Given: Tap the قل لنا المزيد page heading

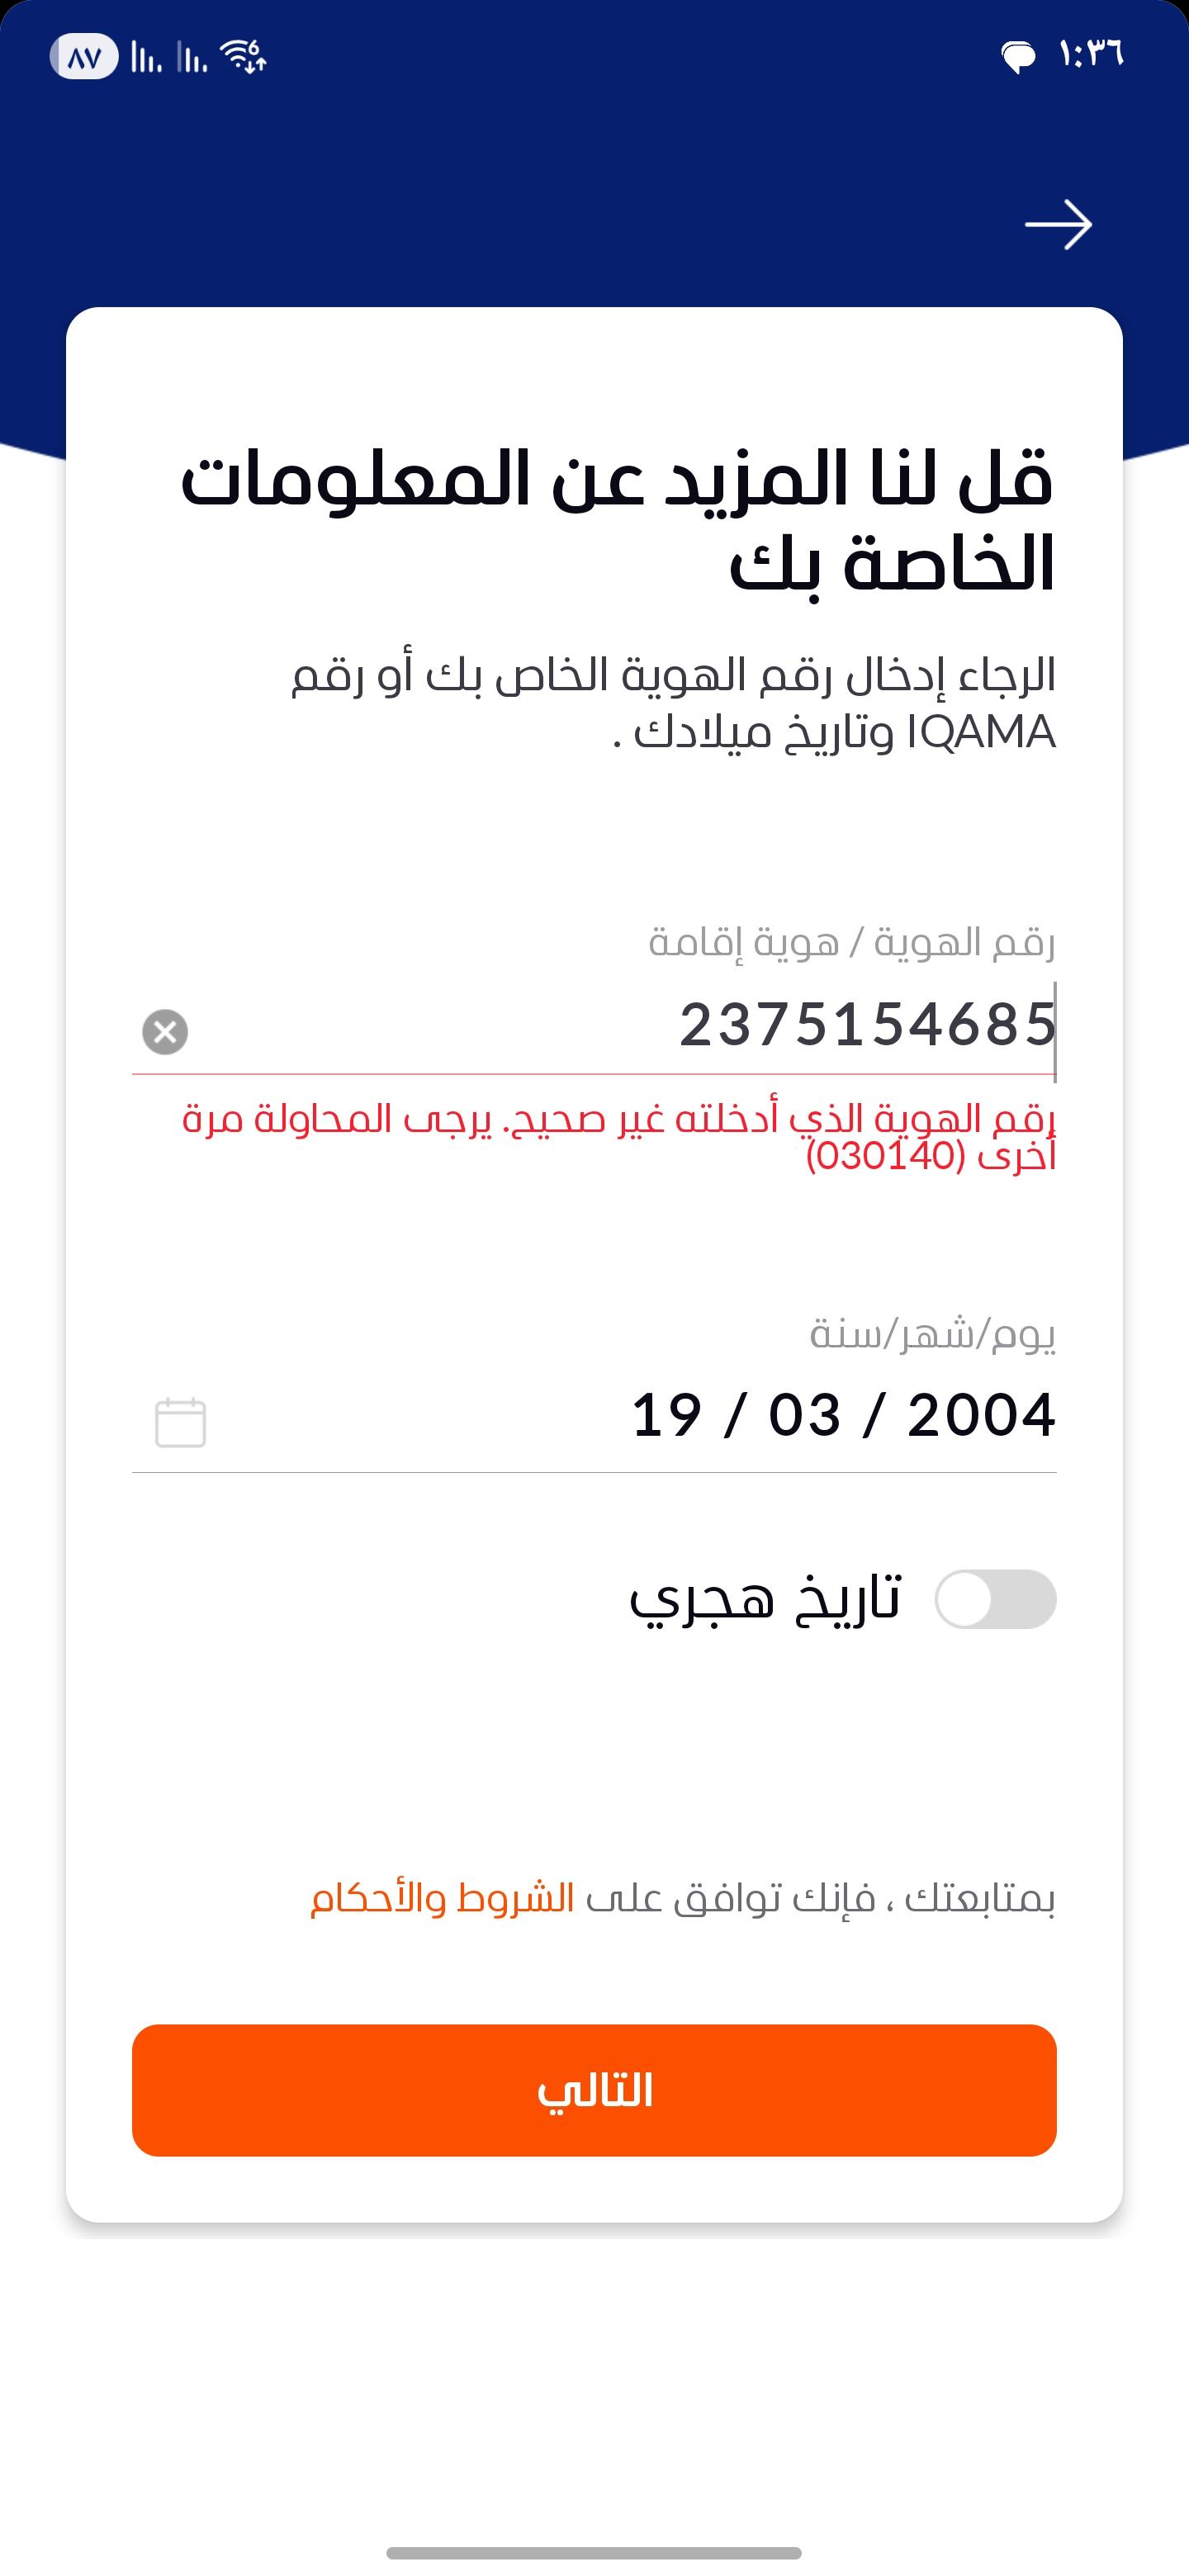Looking at the screenshot, I should (x=616, y=522).
